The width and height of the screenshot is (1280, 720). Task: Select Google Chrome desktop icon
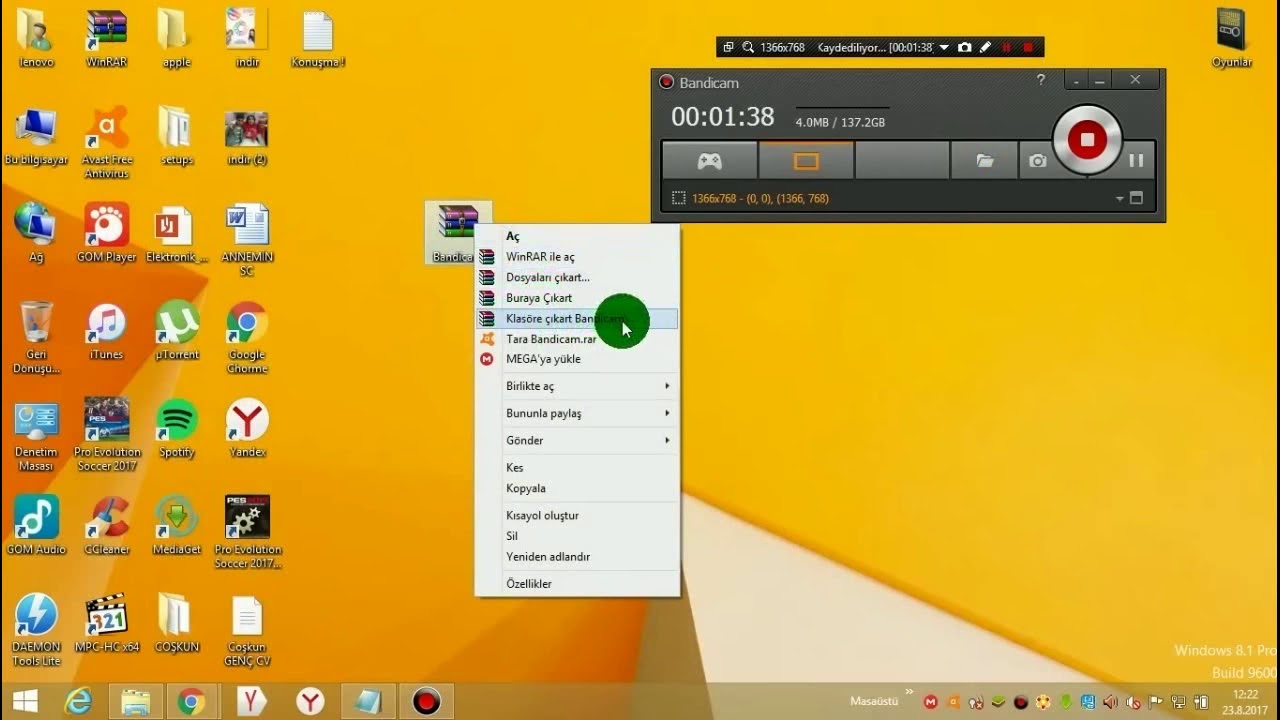(x=247, y=338)
